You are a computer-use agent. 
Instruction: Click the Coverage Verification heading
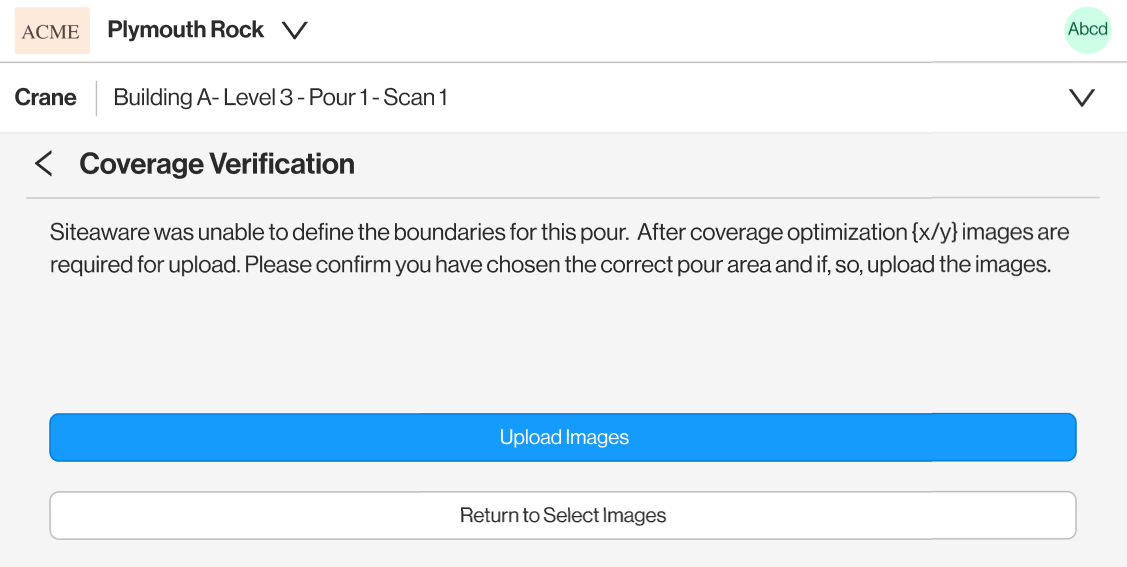(x=217, y=164)
